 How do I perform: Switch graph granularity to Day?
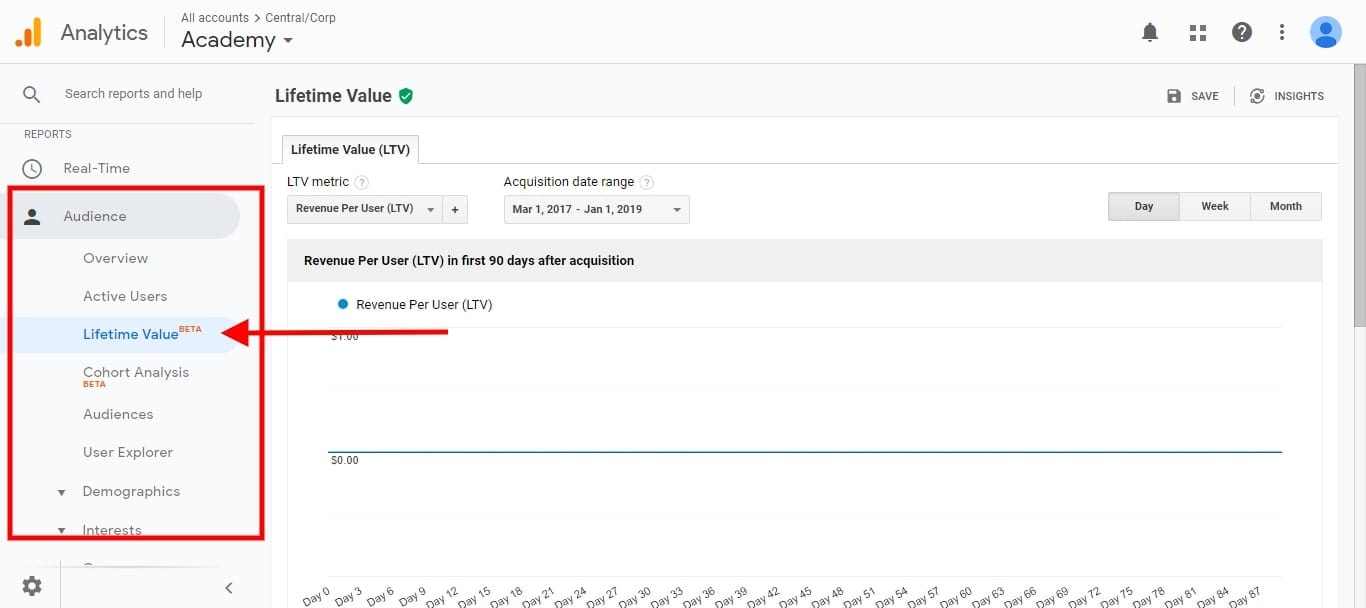[x=1143, y=206]
